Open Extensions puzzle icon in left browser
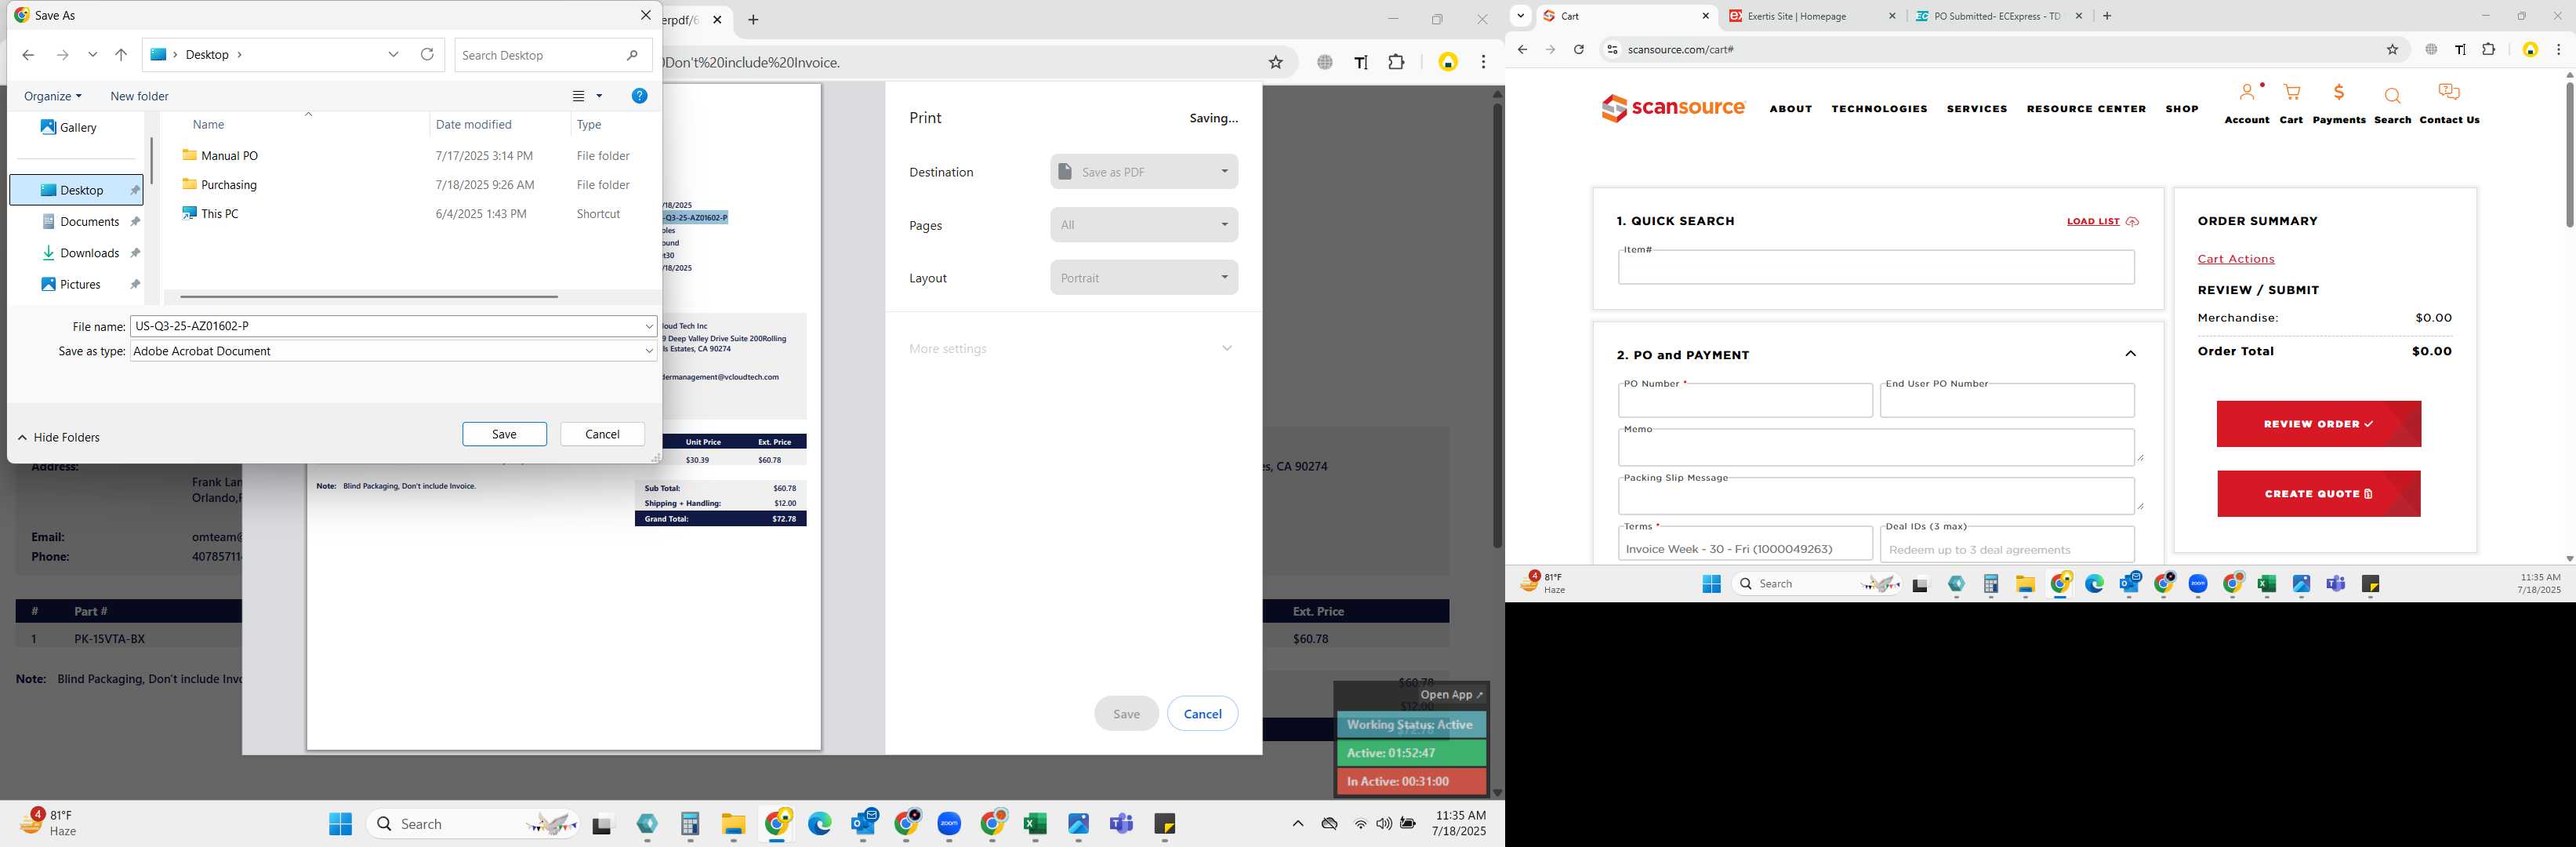This screenshot has height=847, width=2576. pyautogui.click(x=1397, y=62)
